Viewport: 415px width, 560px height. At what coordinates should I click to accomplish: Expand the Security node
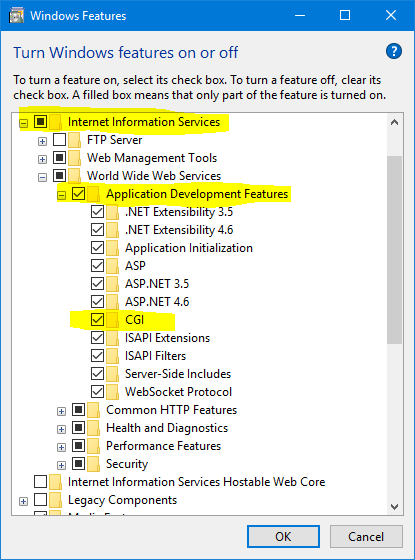pyautogui.click(x=61, y=465)
